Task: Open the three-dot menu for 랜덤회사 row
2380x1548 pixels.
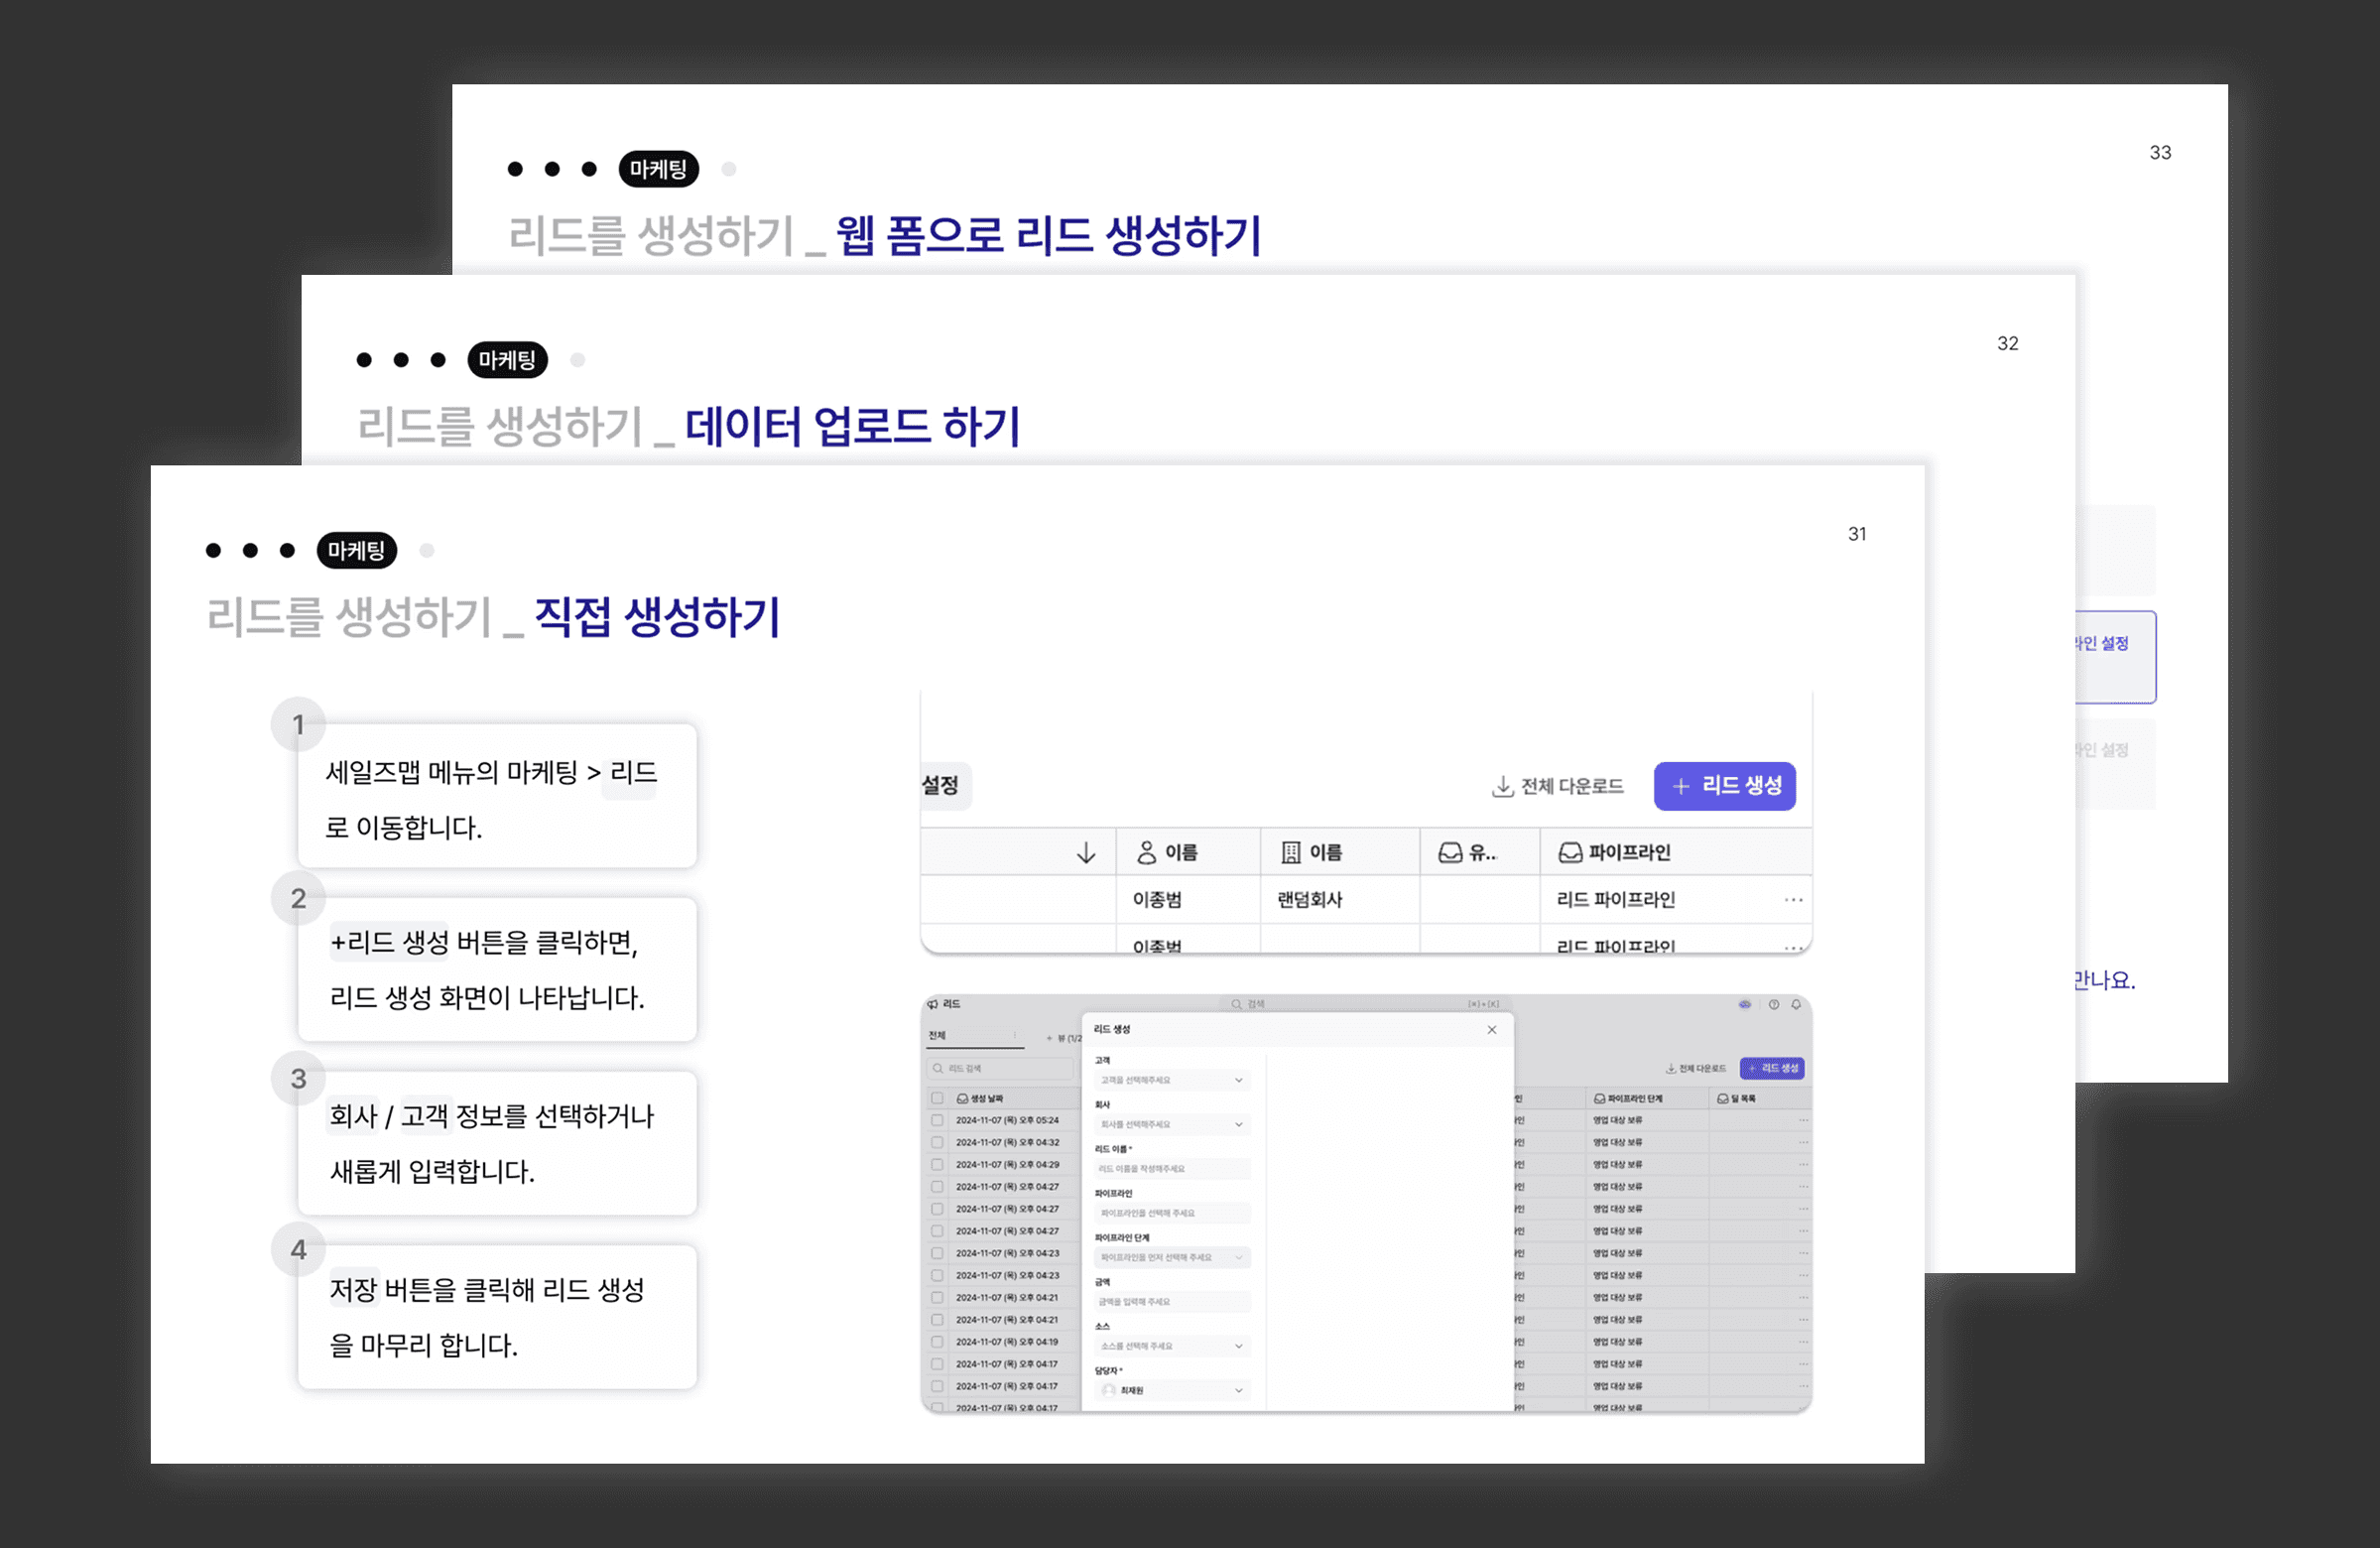Action: click(x=1793, y=900)
